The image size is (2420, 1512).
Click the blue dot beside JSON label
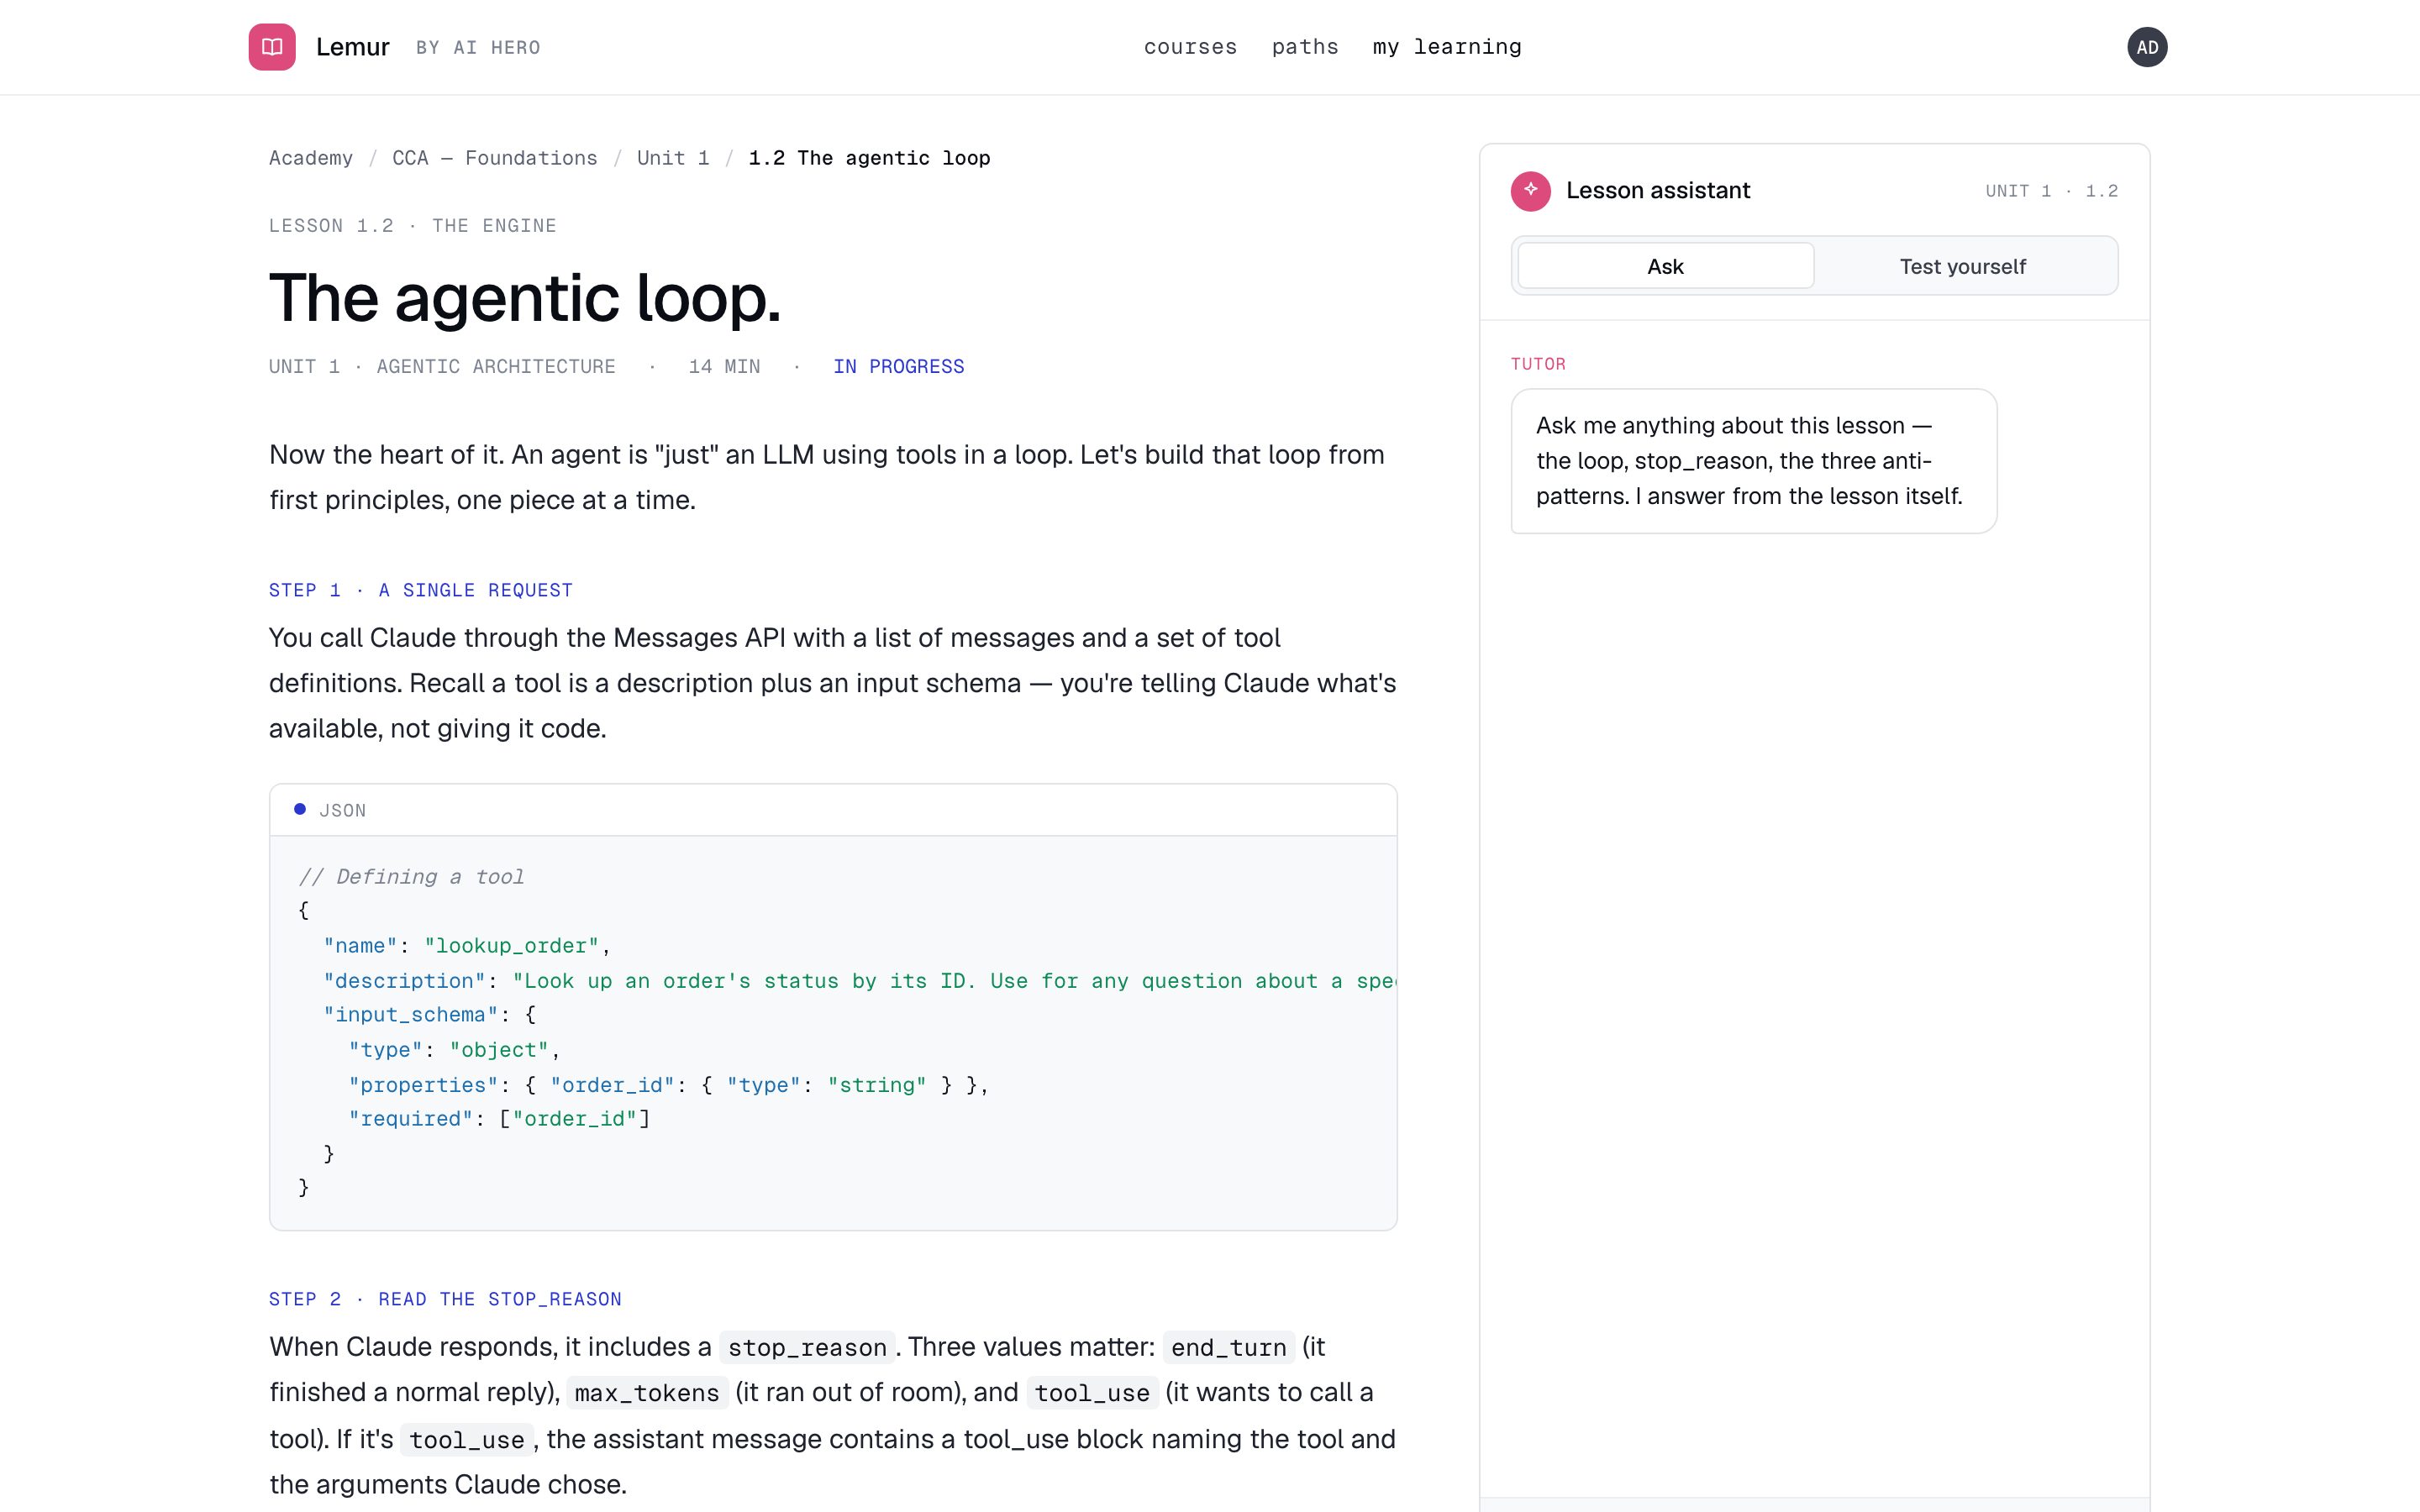tap(300, 809)
